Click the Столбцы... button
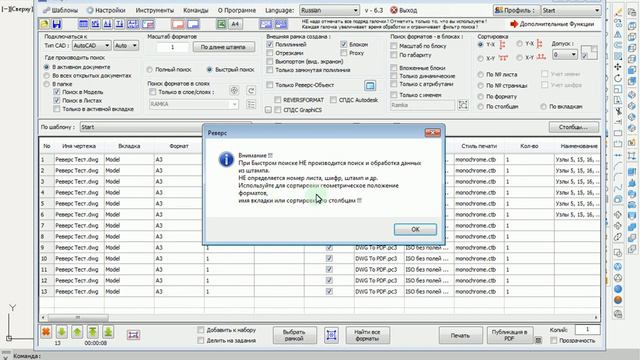The height and width of the screenshot is (360, 640). [x=573, y=127]
